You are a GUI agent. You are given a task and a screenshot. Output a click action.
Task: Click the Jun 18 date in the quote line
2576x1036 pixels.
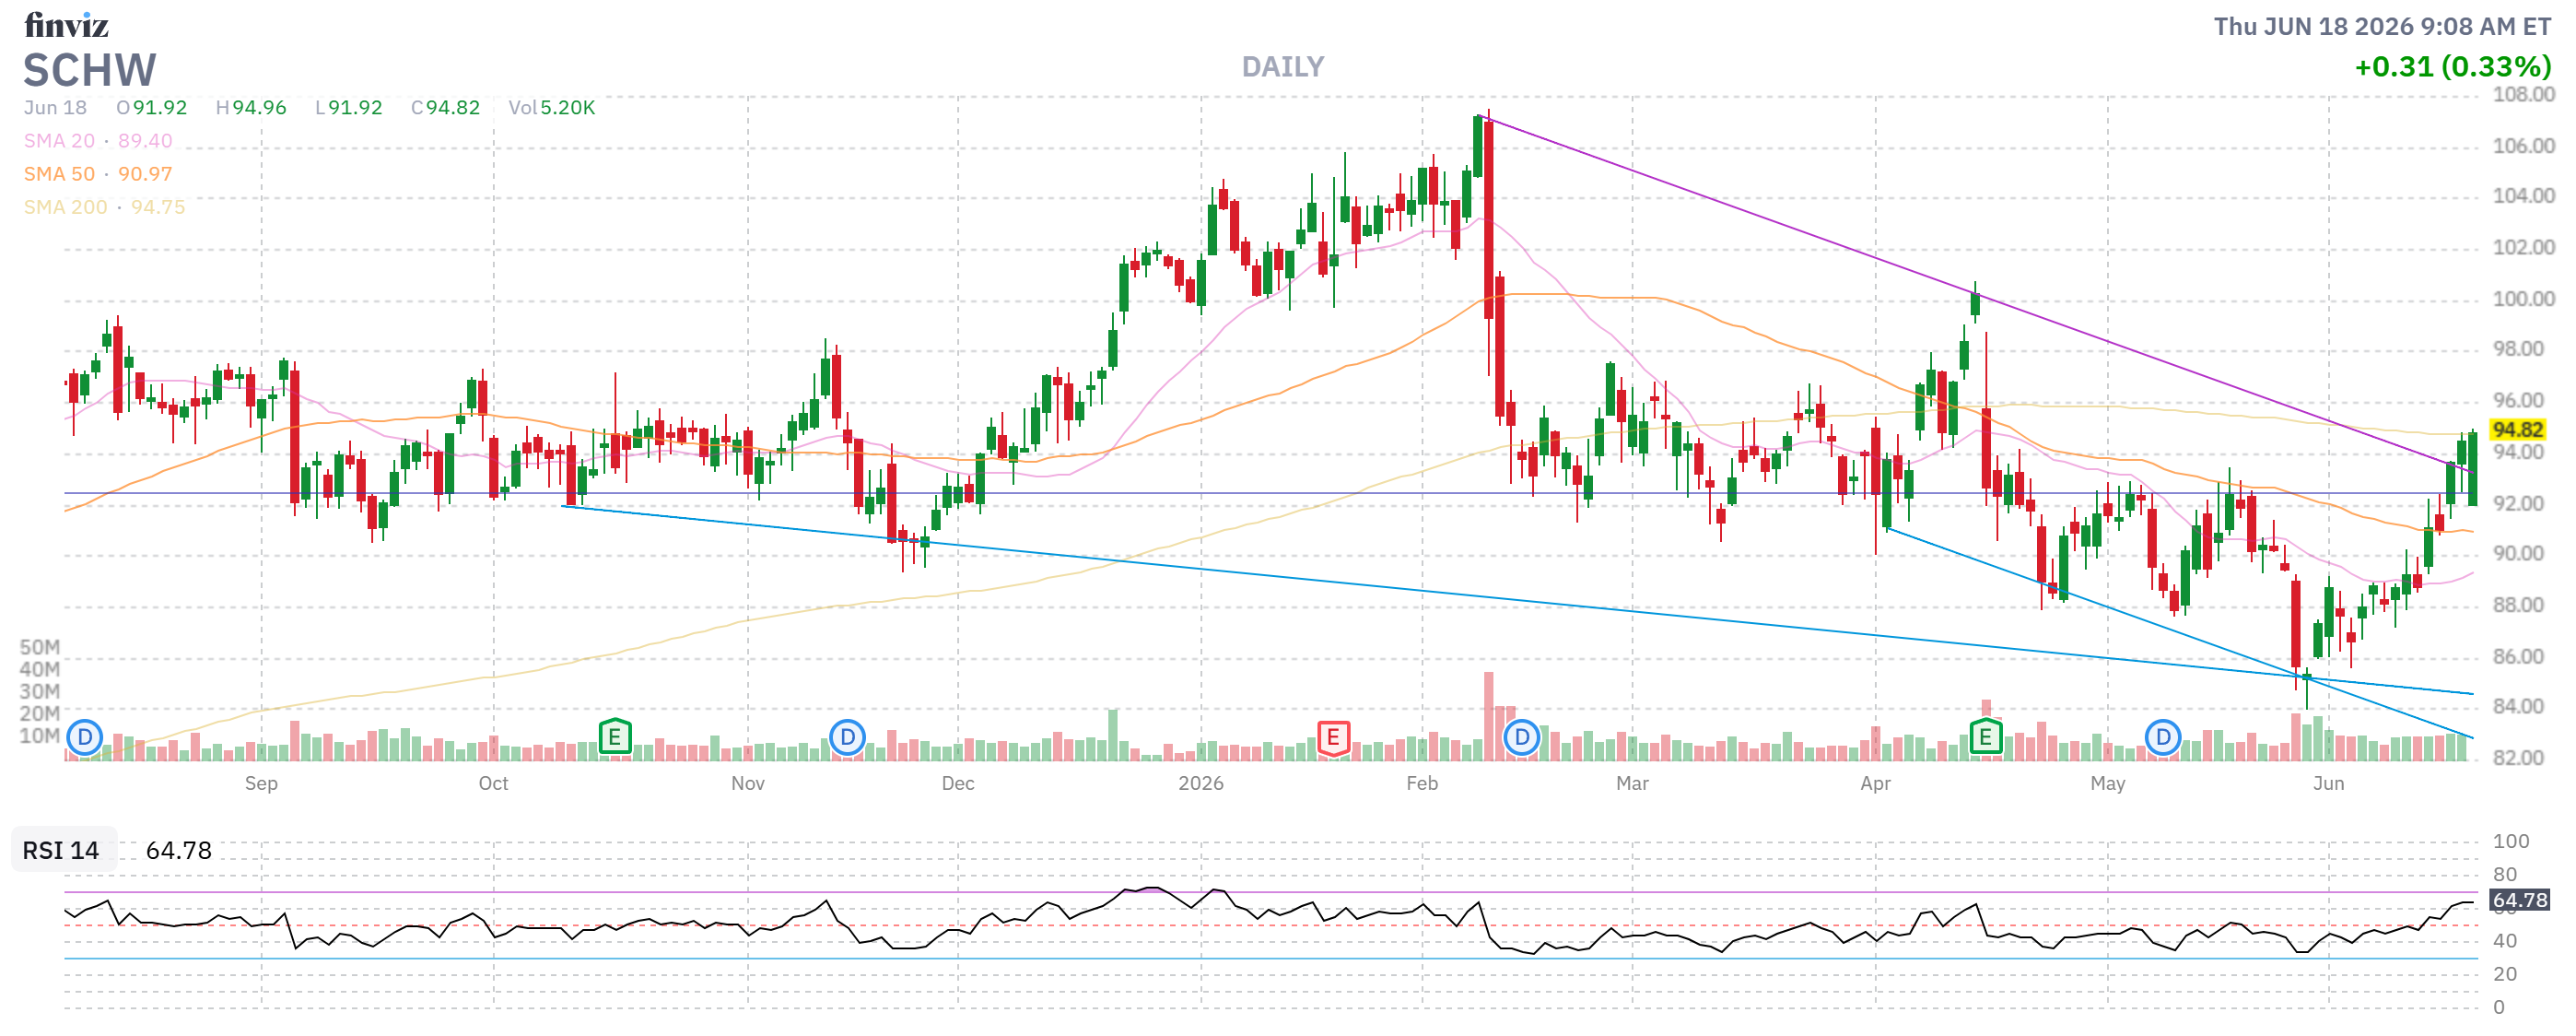pos(55,108)
